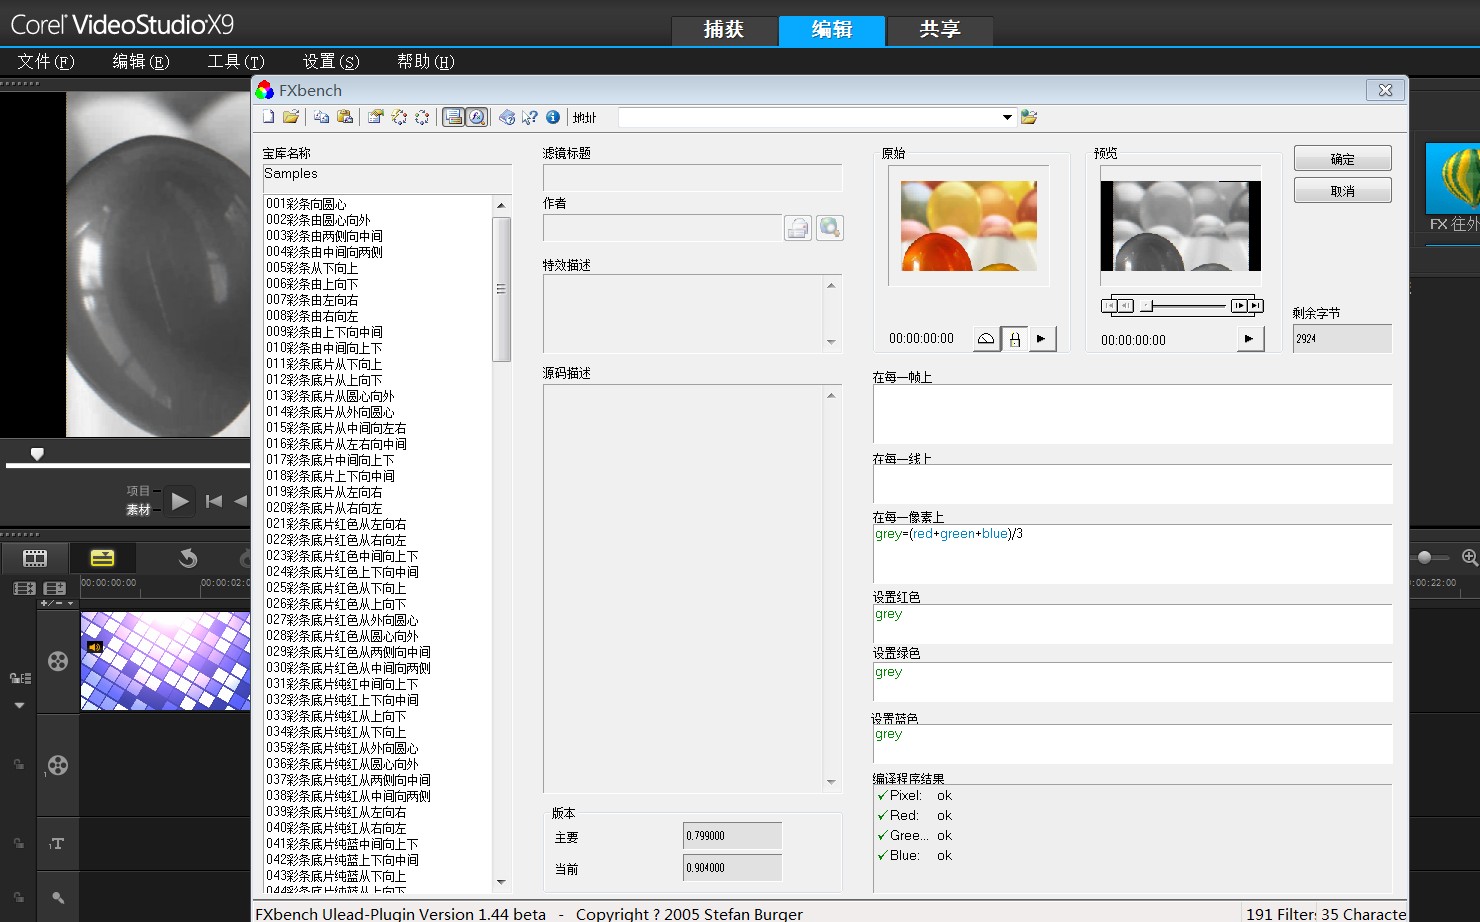1480x922 pixels.
Task: Click the second gear-ring toolbar icon
Action: (x=422, y=117)
